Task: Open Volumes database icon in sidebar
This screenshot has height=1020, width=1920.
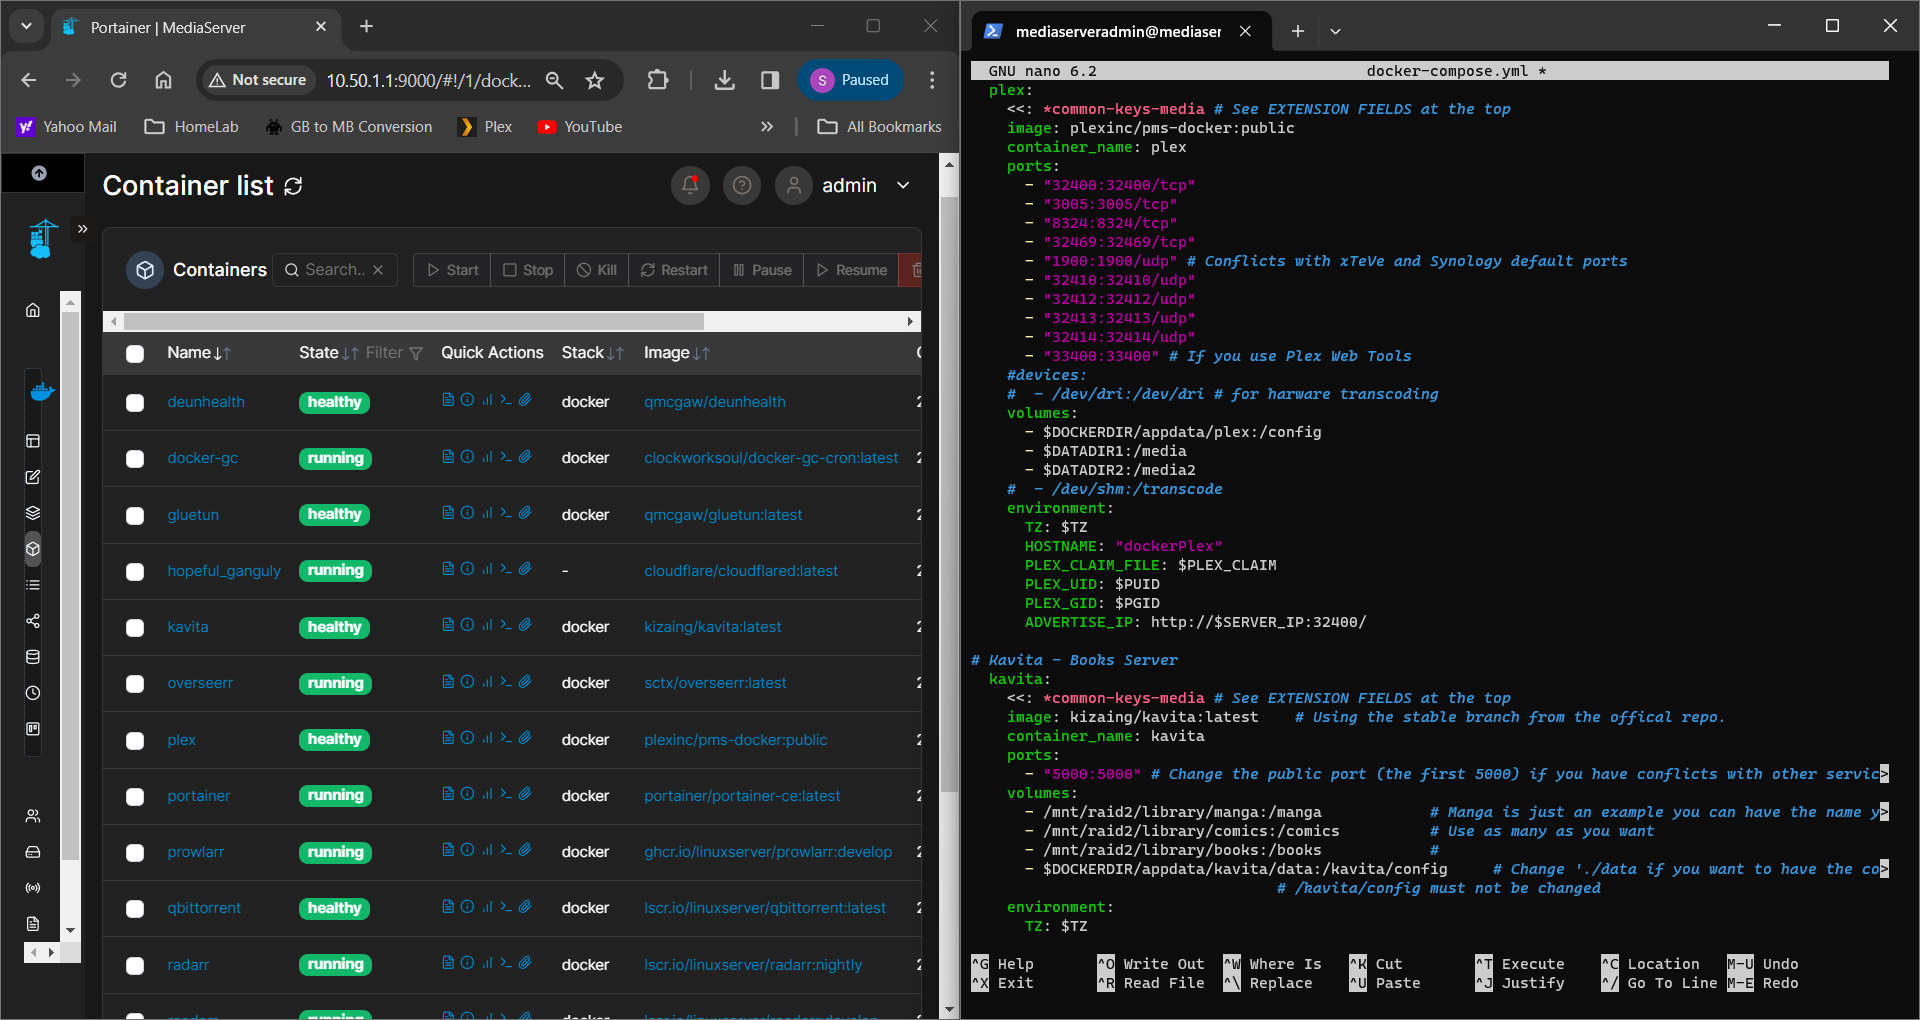Action: coord(33,657)
